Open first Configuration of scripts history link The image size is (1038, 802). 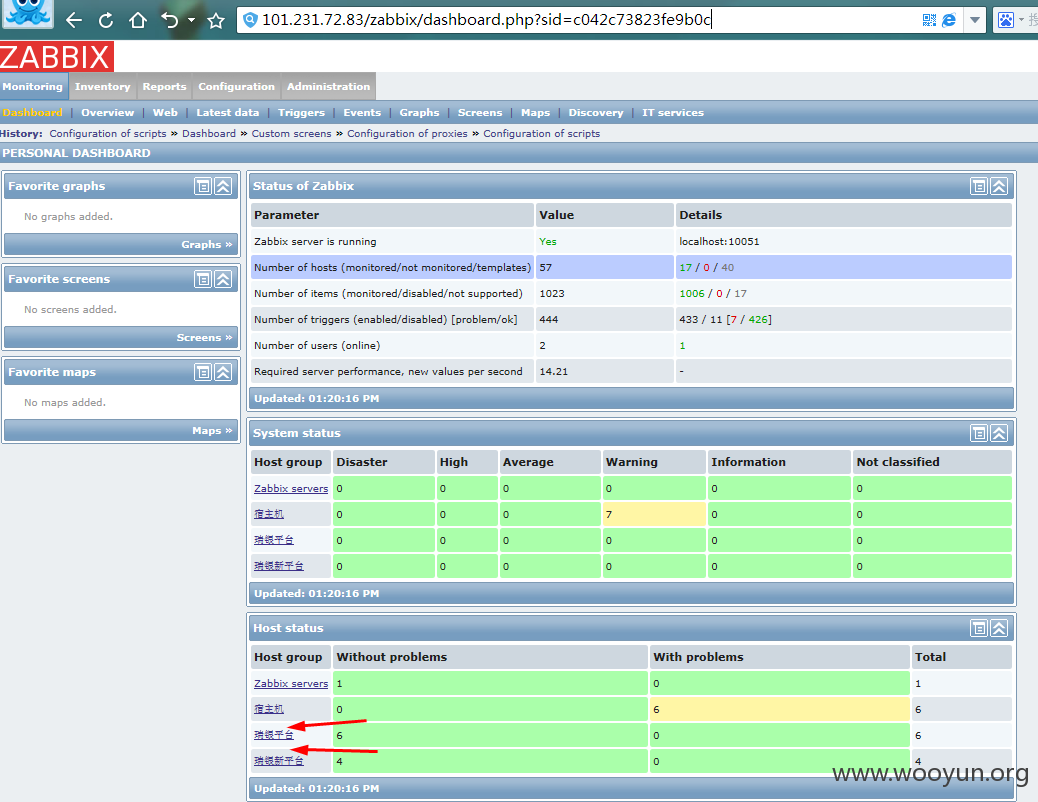(108, 134)
